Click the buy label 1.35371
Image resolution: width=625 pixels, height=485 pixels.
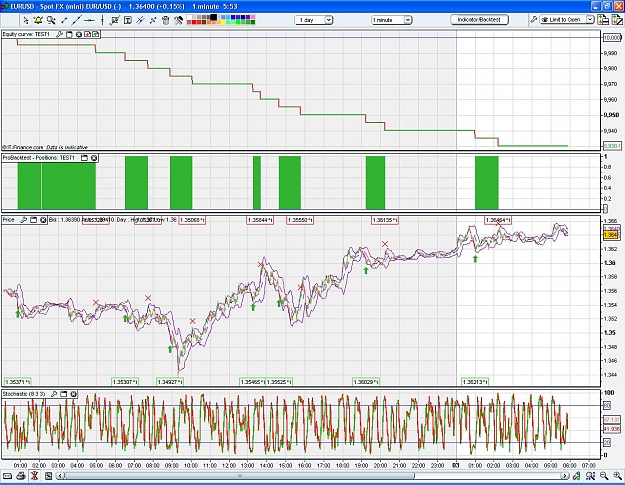pos(17,382)
